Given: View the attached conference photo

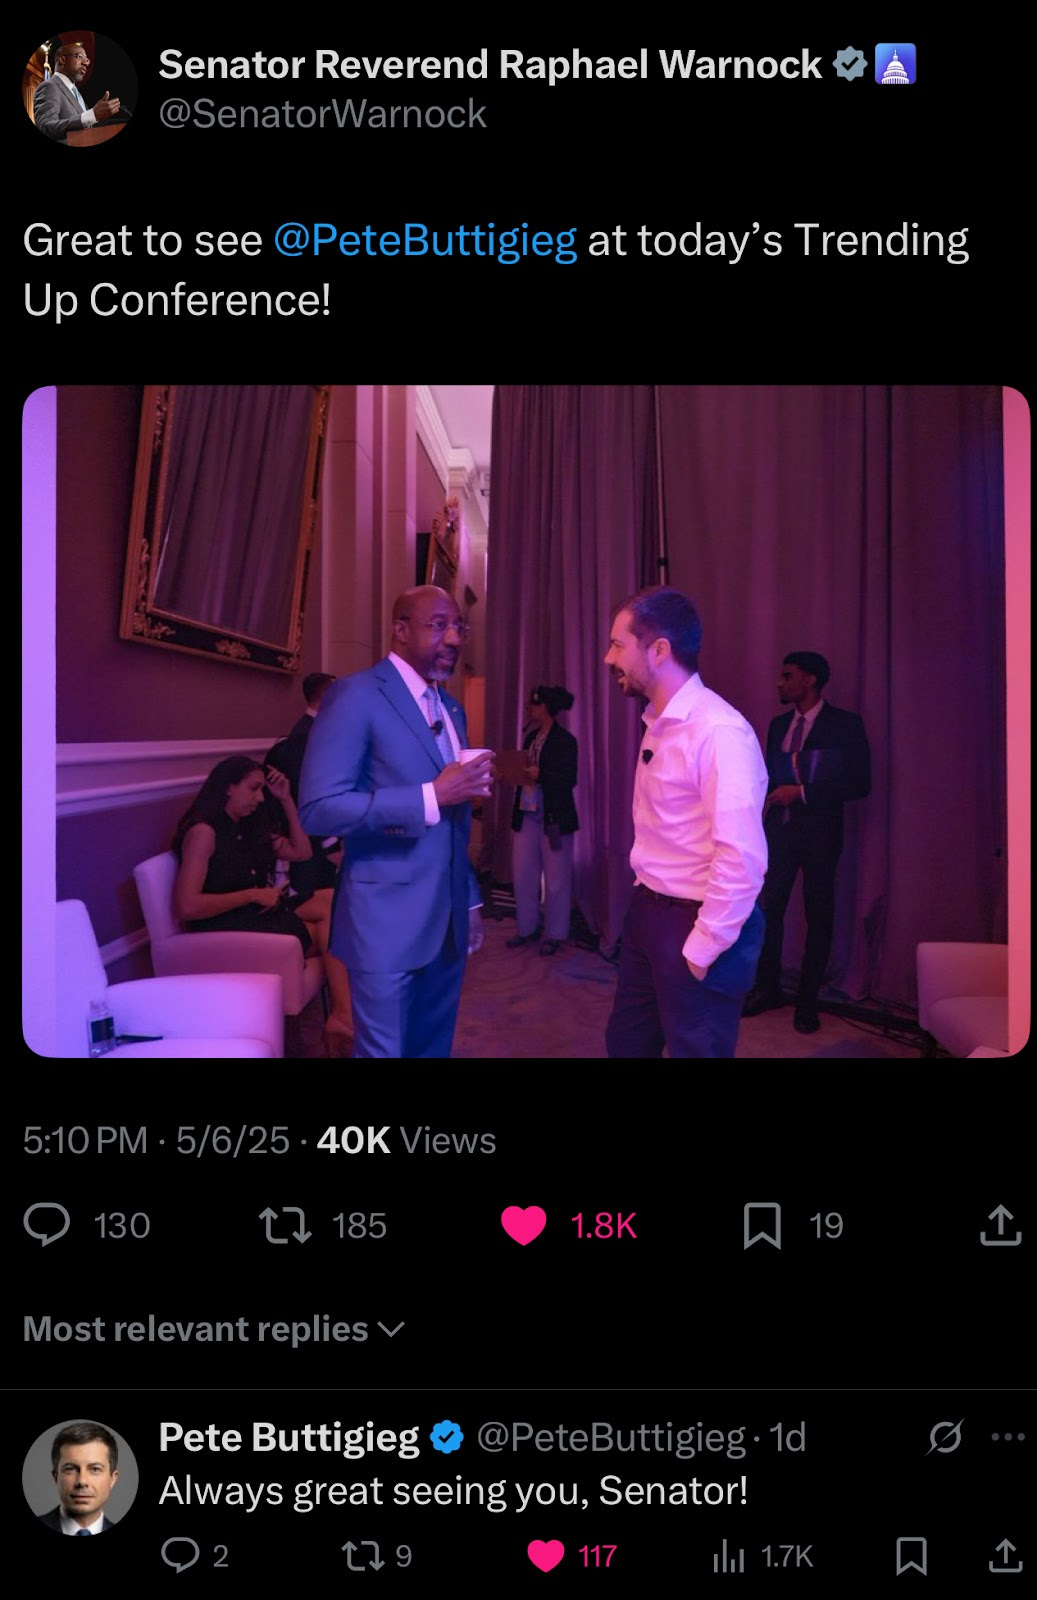Looking at the screenshot, I should [x=526, y=721].
